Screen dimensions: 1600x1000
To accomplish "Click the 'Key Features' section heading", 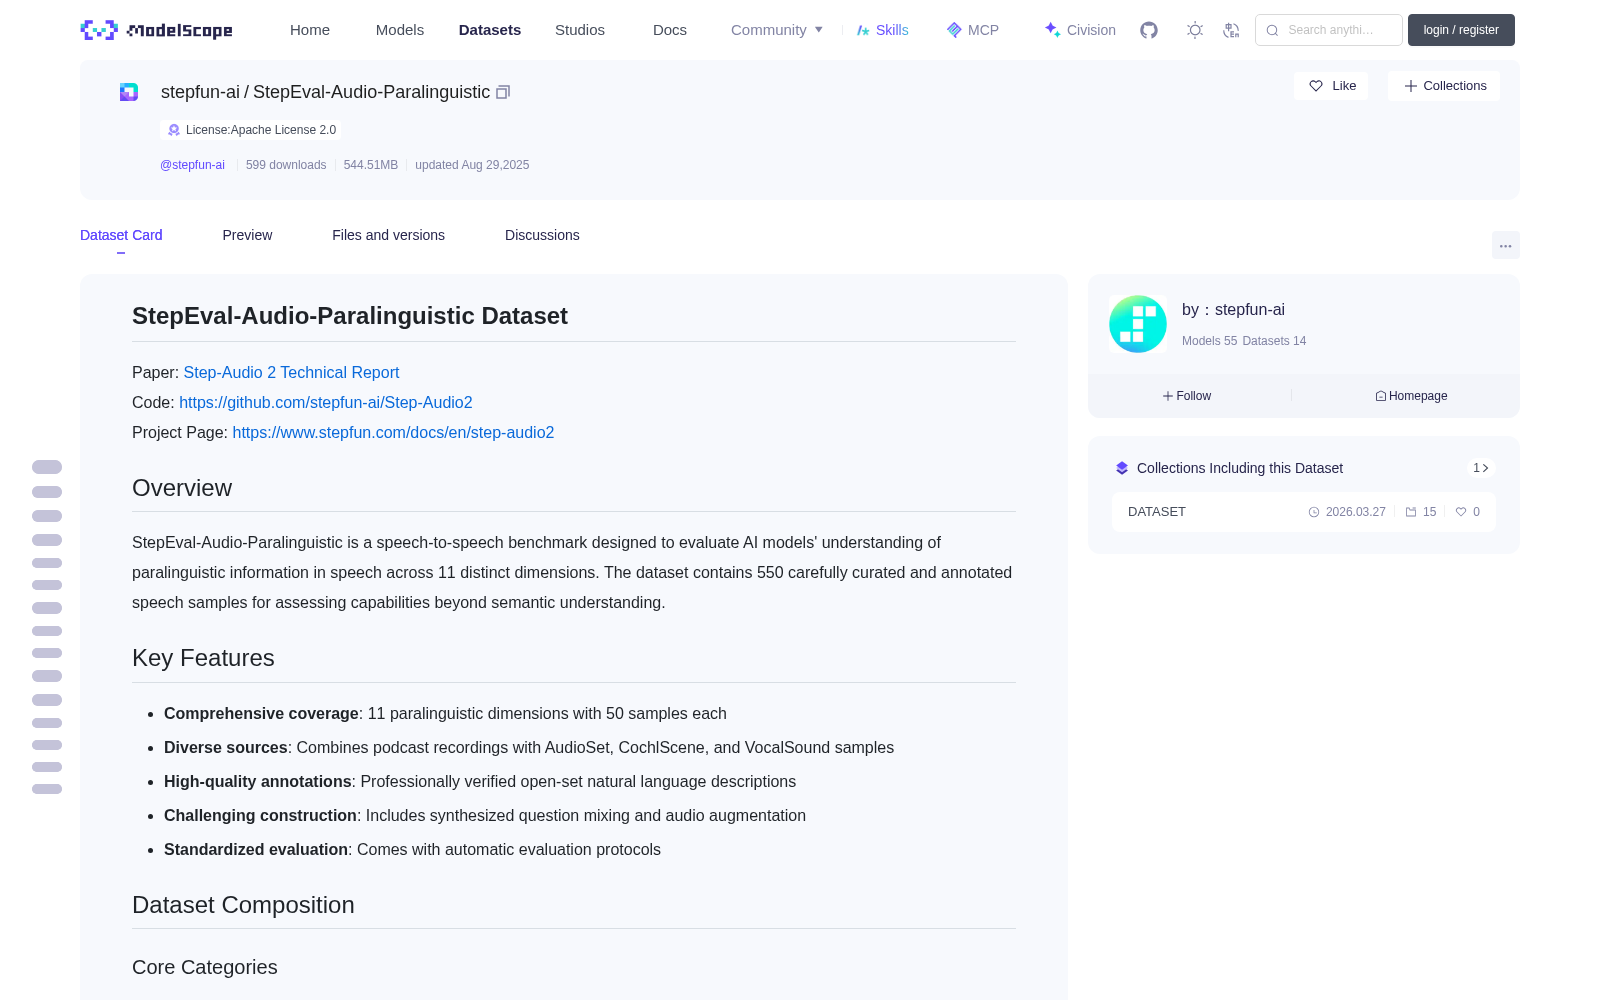I will pos(203,658).
